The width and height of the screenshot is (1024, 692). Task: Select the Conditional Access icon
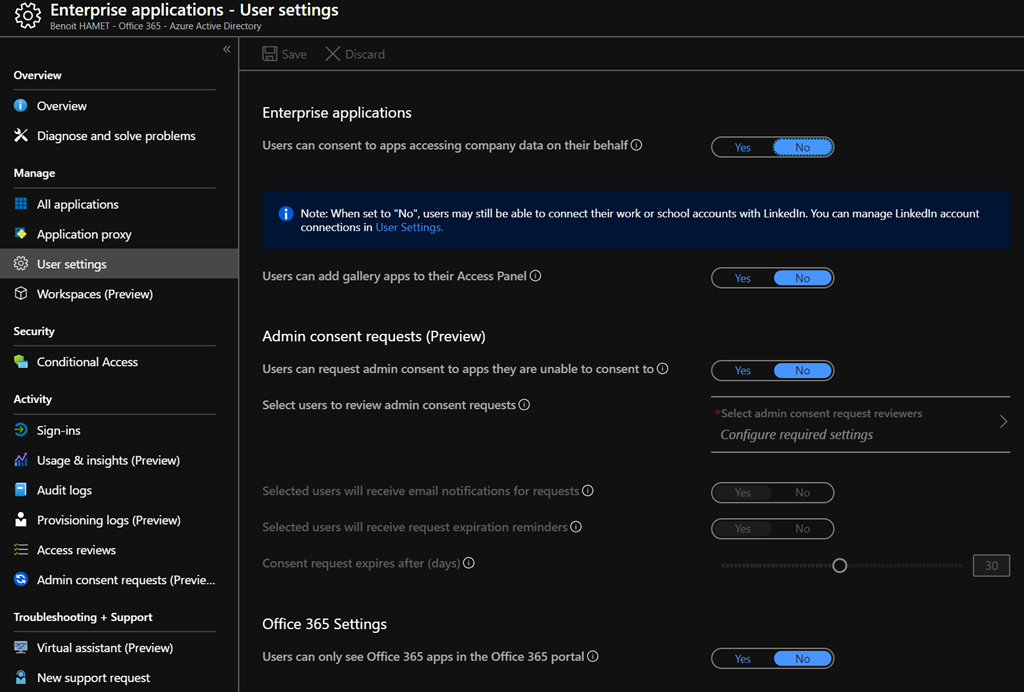point(21,361)
